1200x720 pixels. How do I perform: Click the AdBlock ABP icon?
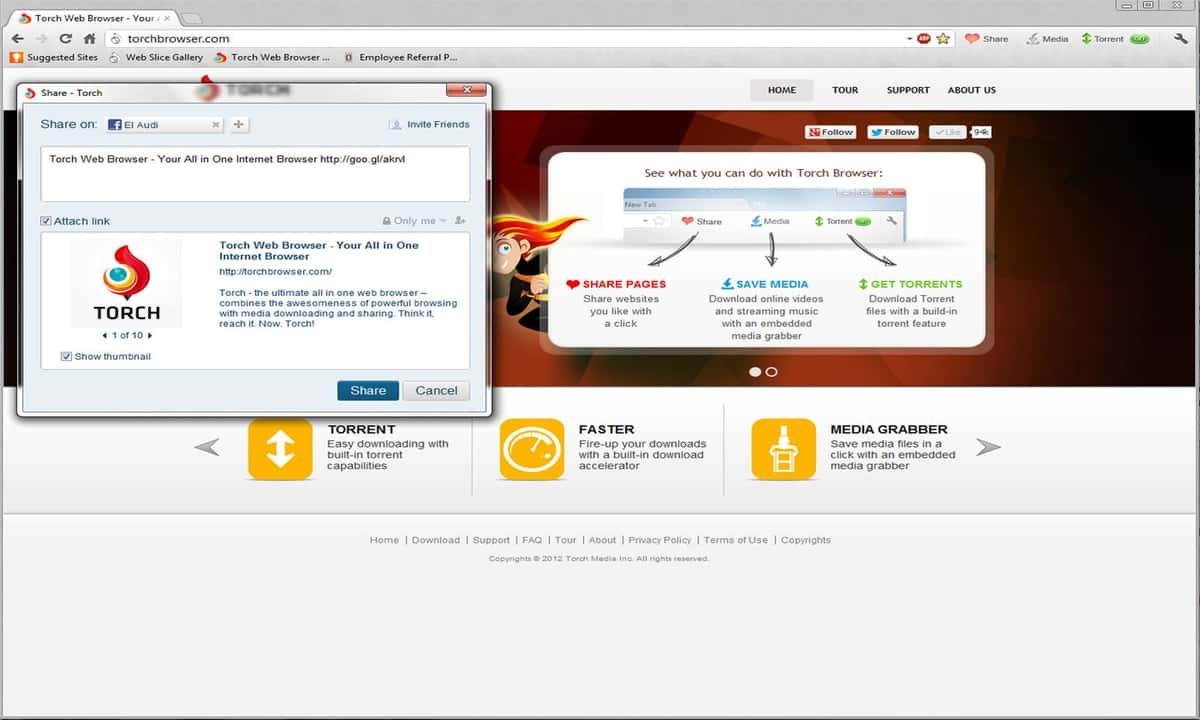click(924, 39)
